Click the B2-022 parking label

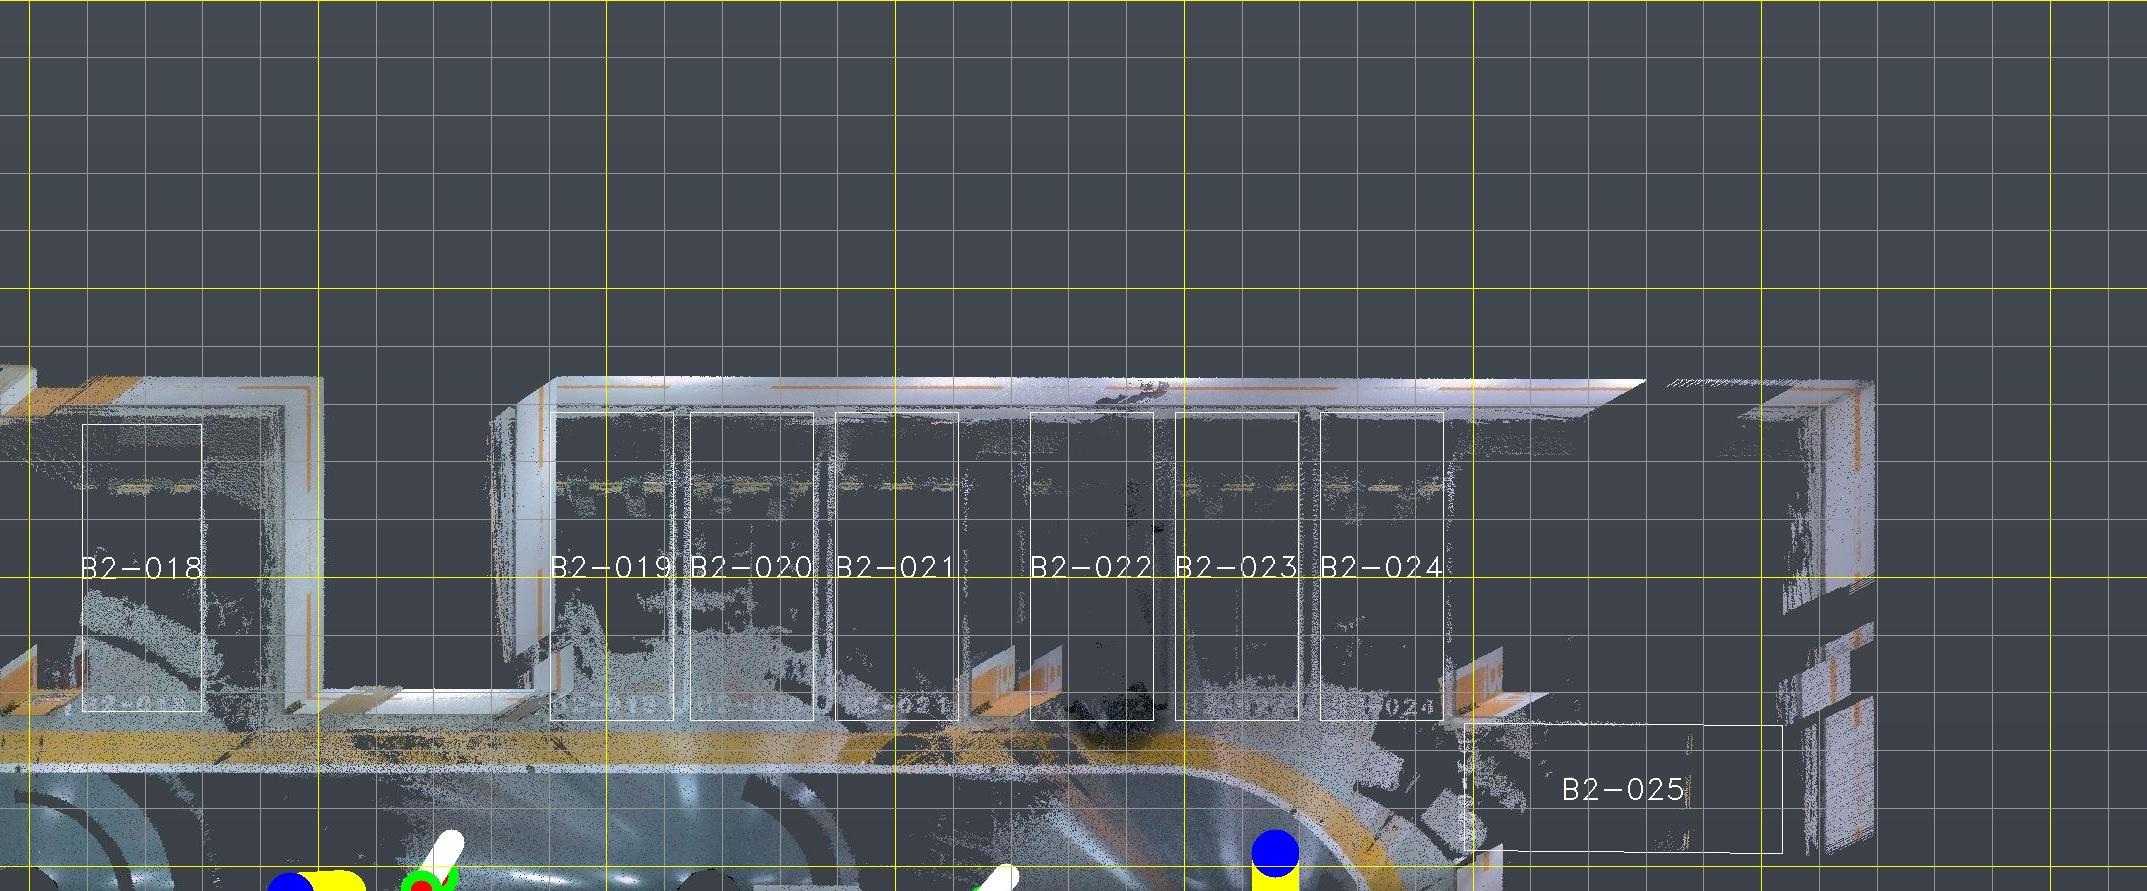(1091, 568)
